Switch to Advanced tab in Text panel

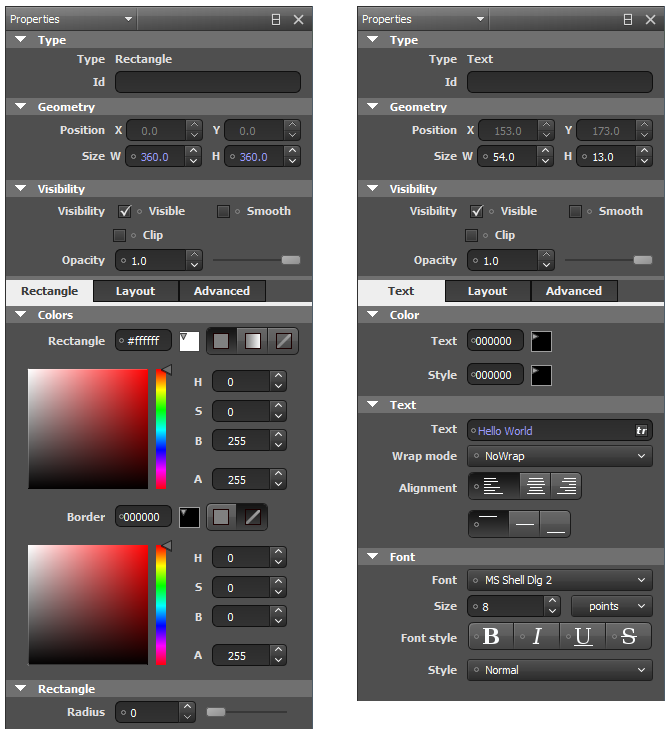tap(574, 291)
